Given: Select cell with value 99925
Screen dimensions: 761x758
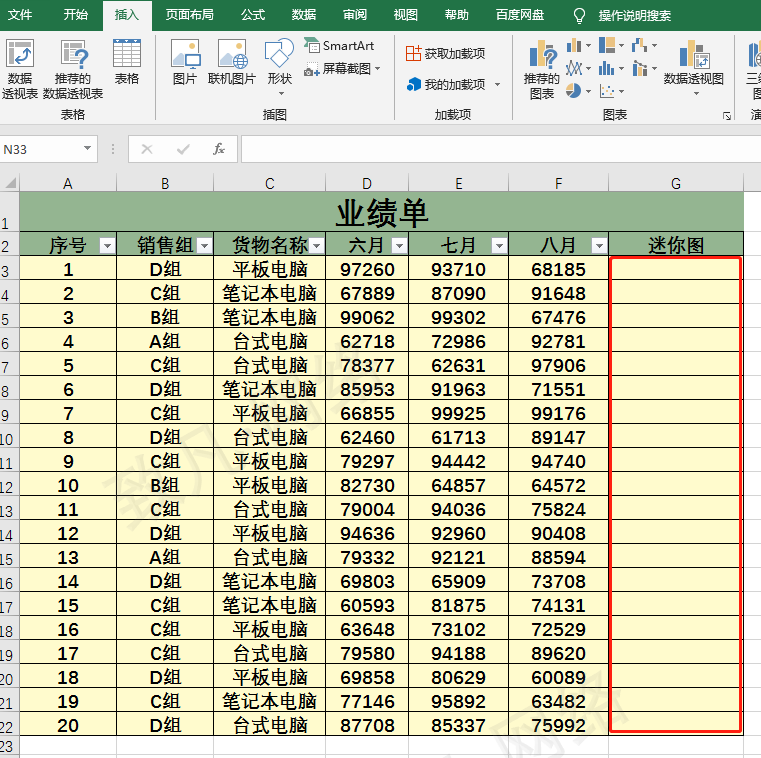Looking at the screenshot, I should [458, 413].
